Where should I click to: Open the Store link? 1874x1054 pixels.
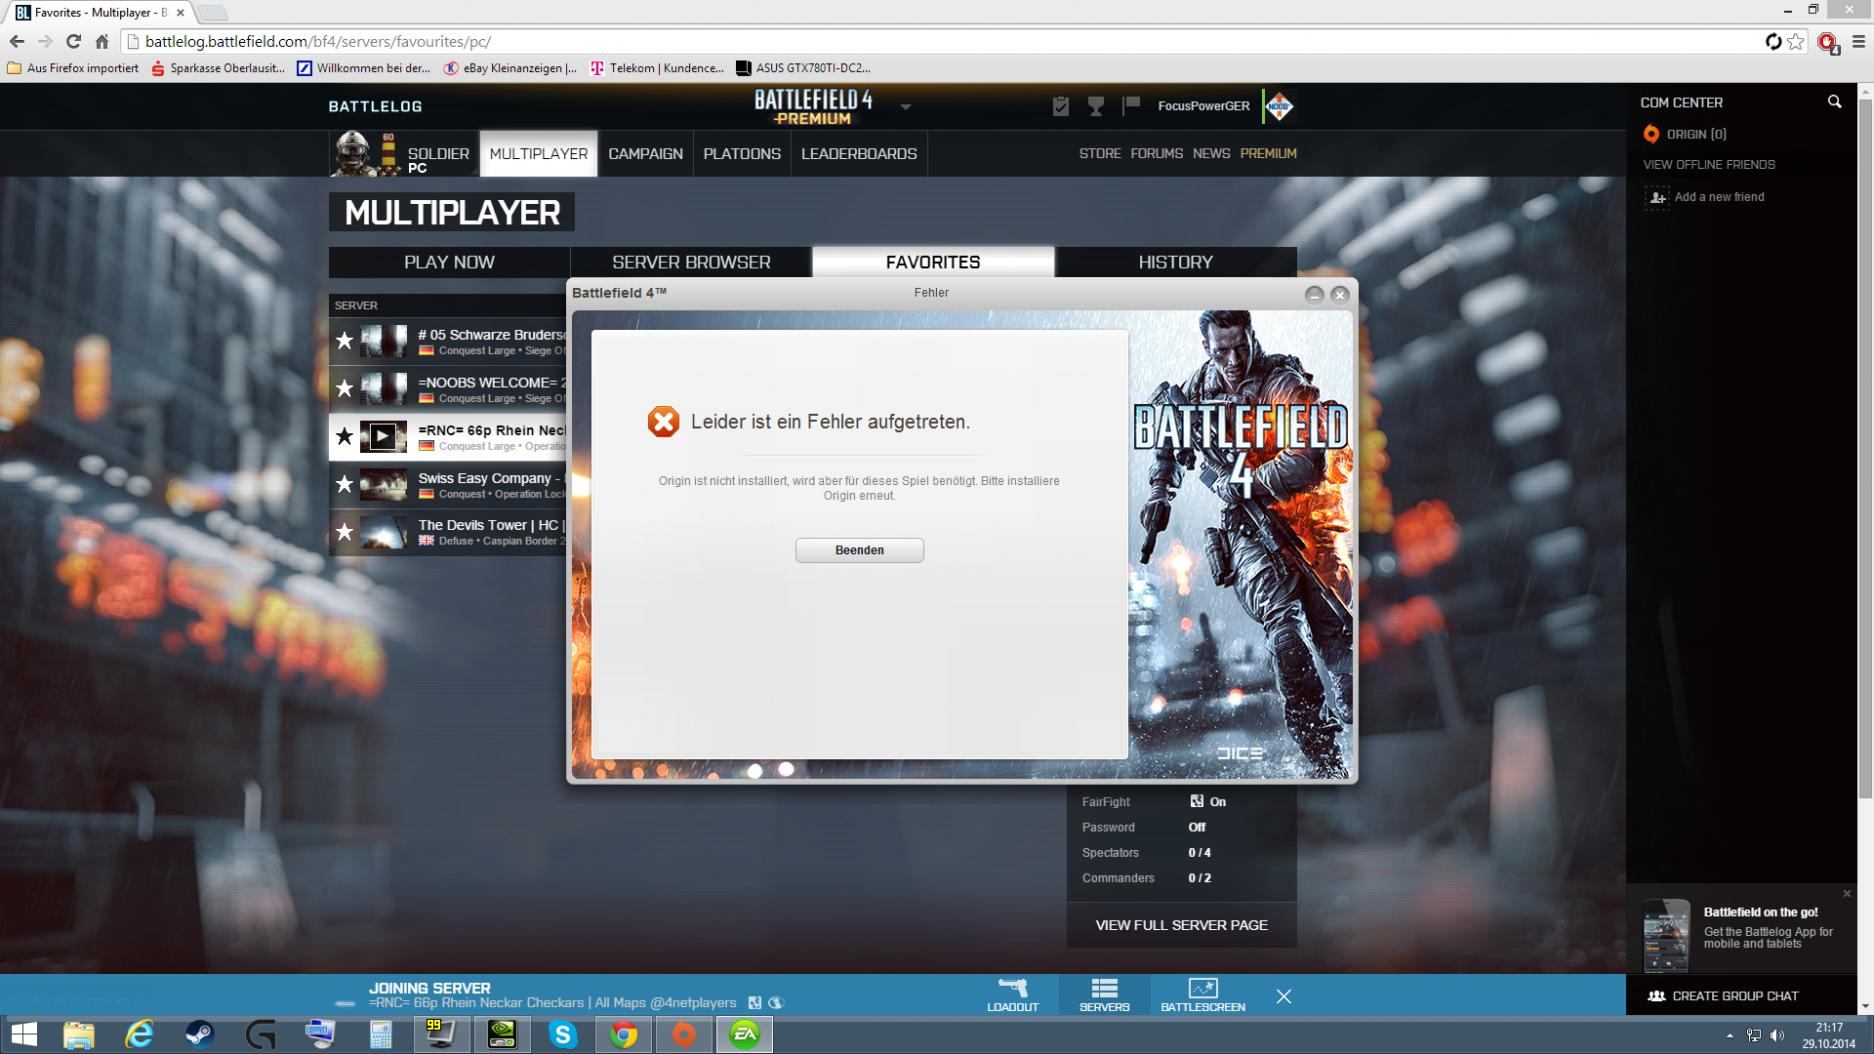[1100, 153]
